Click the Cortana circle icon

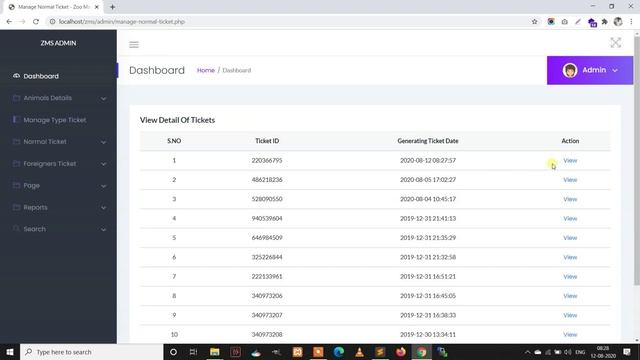click(x=173, y=352)
